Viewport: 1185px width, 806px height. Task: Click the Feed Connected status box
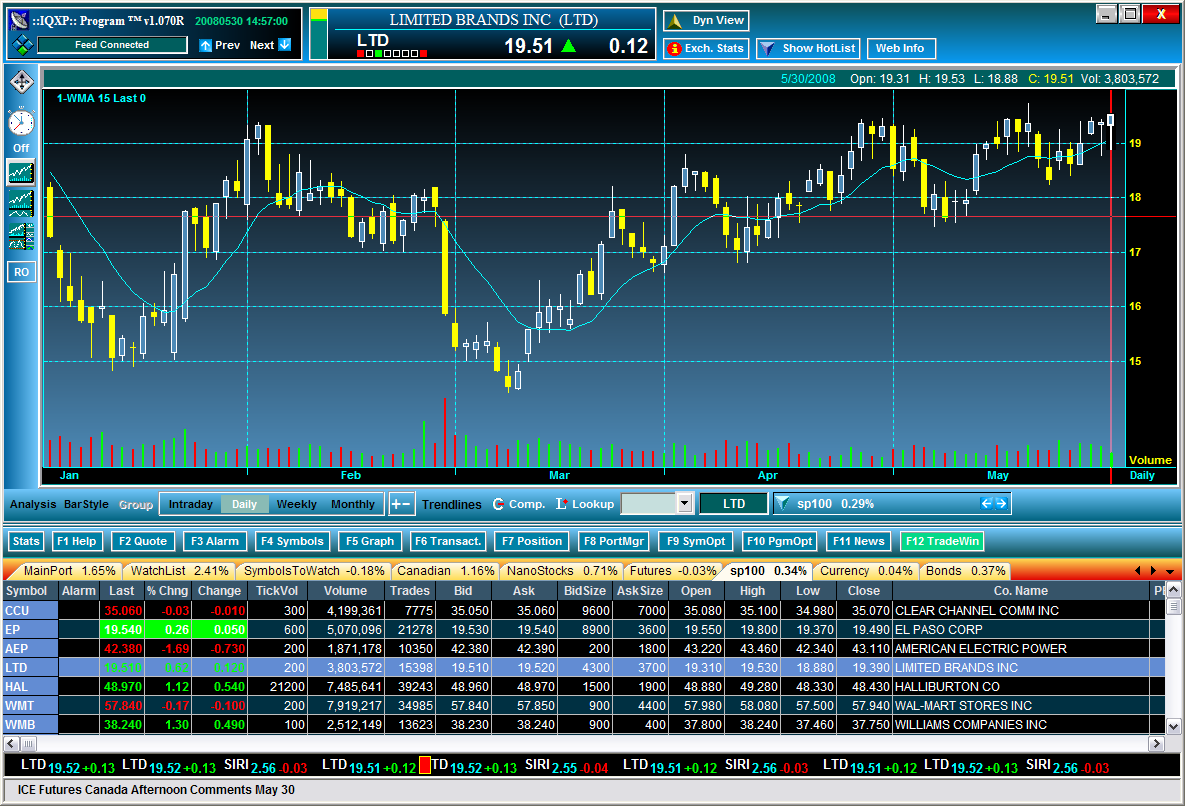(112, 45)
